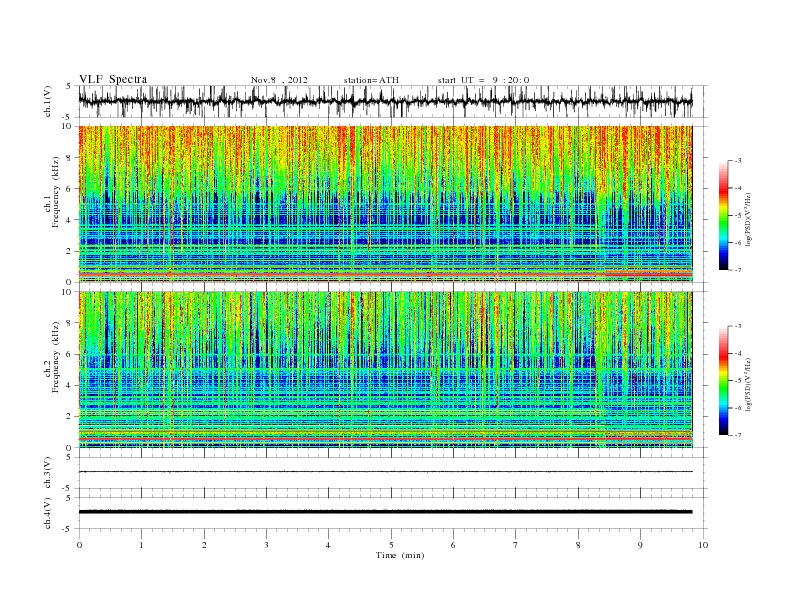The image size is (792, 612).
Task: Click inside the ch.2 spectrogram panel
Action: pos(385,370)
